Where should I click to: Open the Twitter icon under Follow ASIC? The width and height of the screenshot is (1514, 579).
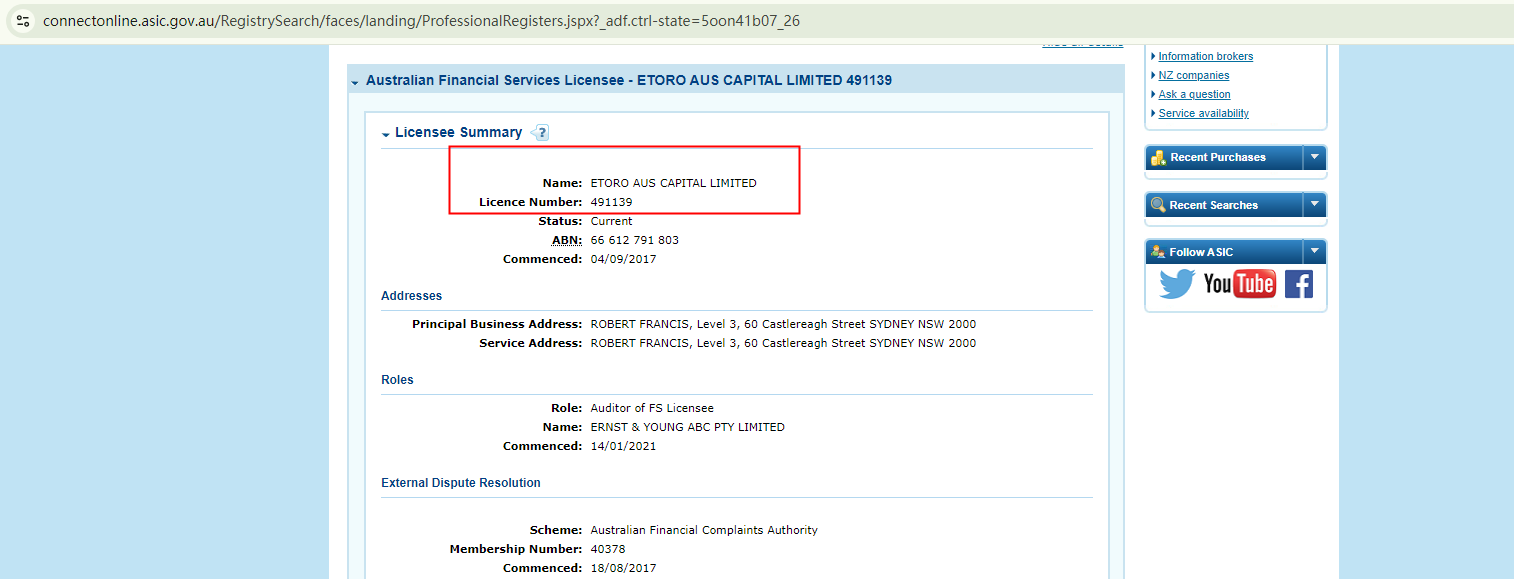[x=1177, y=284]
